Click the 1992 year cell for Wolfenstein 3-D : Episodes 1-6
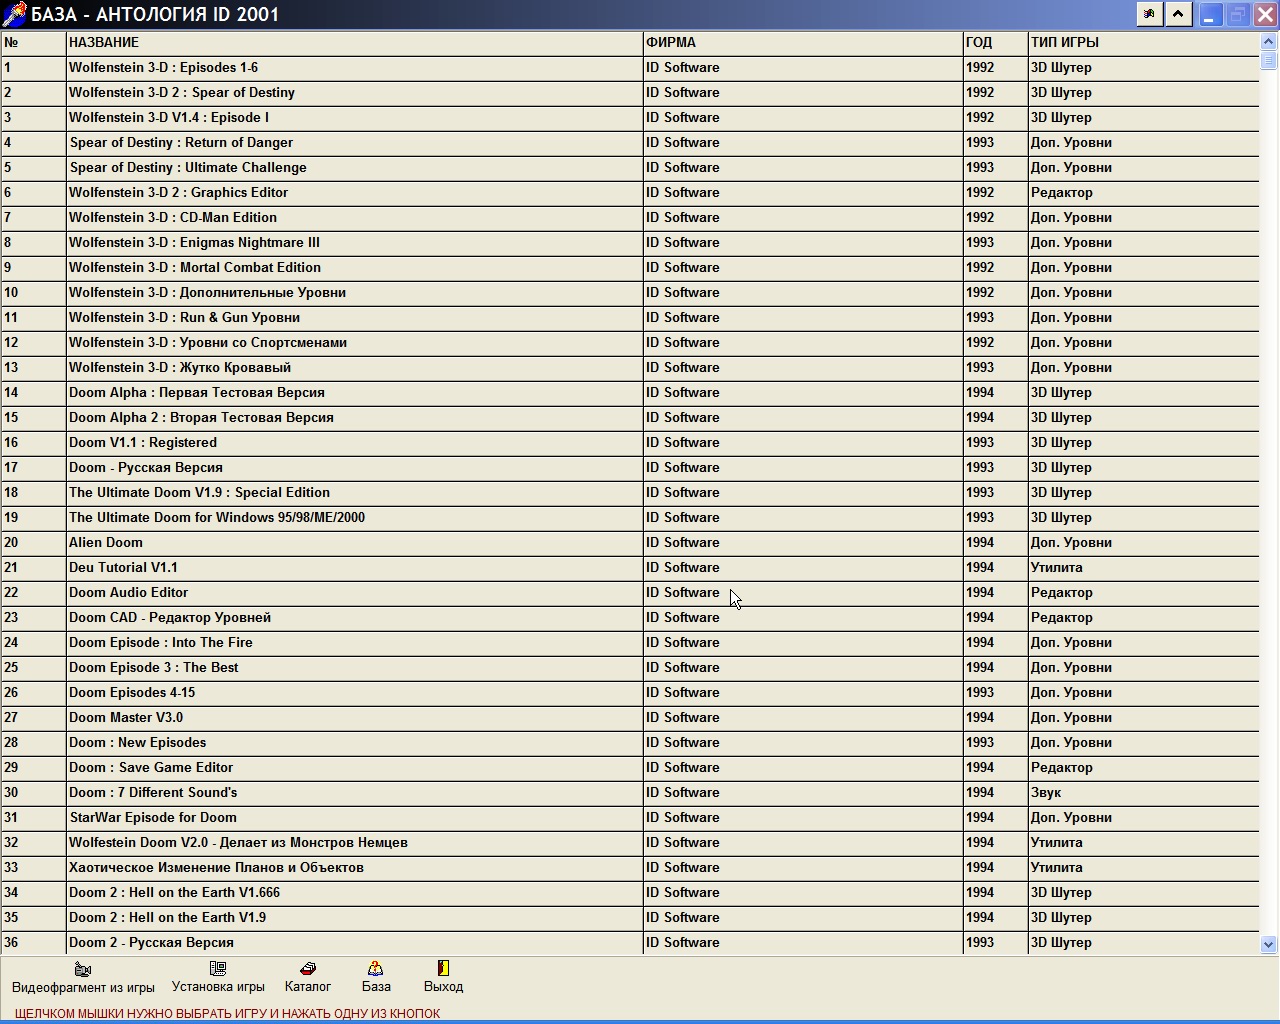The height and width of the screenshot is (1024, 1280). [996, 67]
